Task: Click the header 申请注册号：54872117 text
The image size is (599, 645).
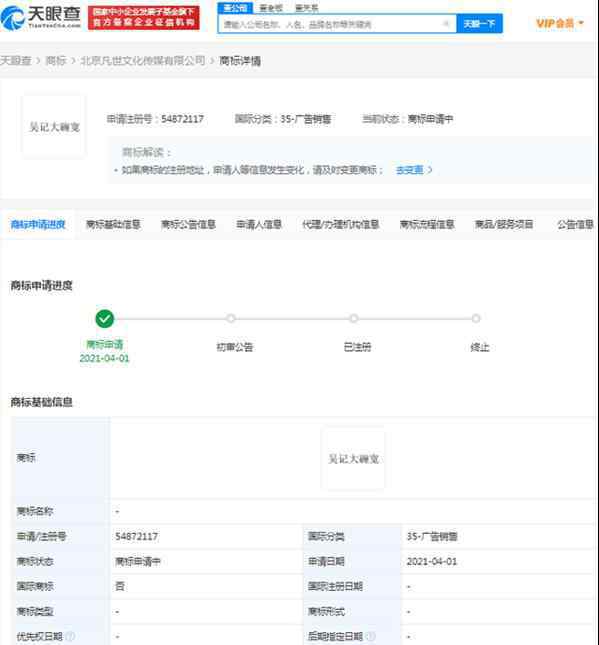Action: coord(155,119)
